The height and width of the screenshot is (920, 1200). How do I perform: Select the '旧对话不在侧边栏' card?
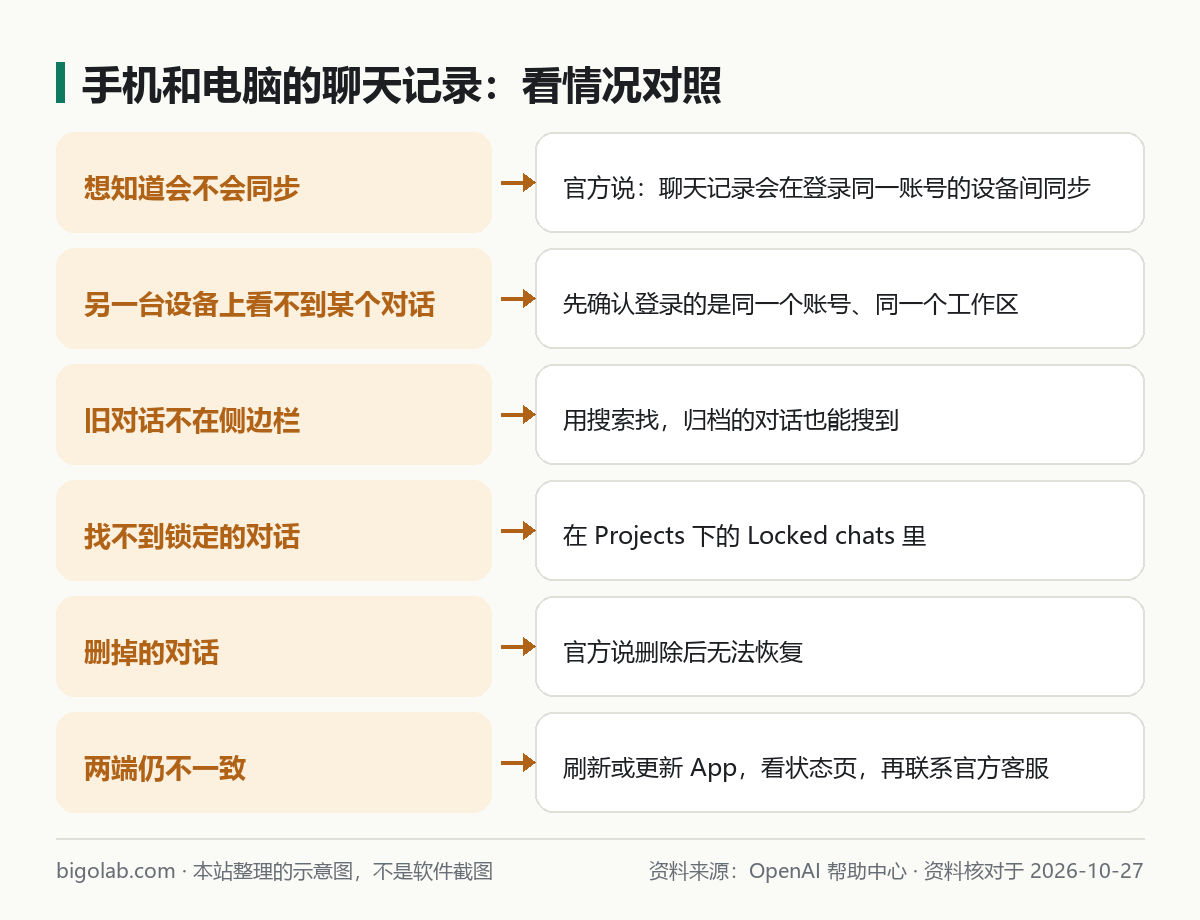click(274, 415)
